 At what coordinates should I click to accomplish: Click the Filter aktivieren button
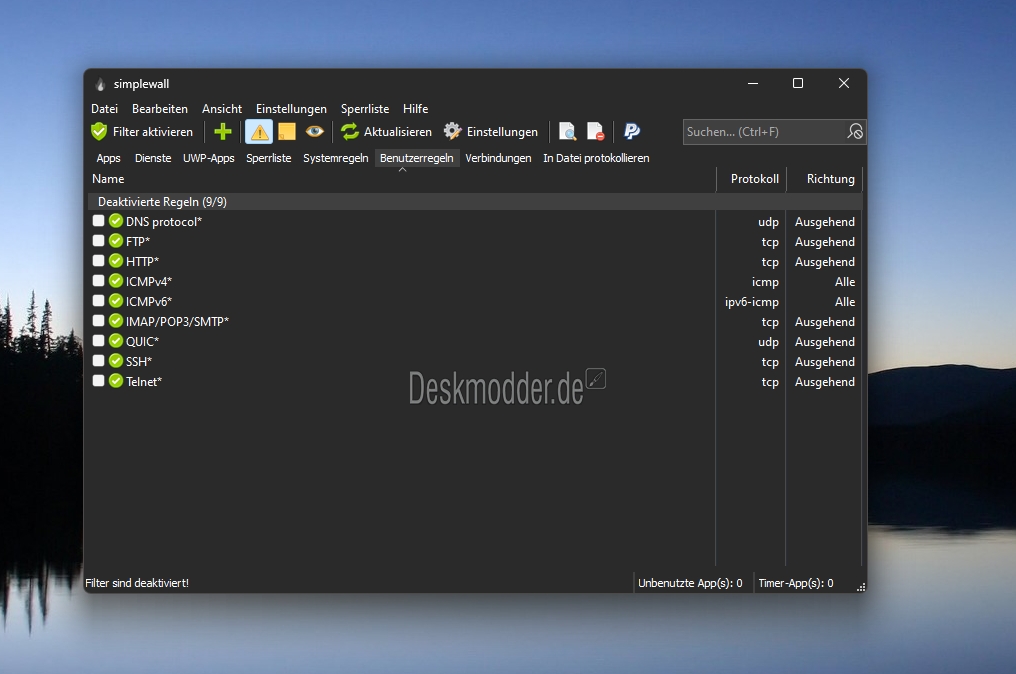(x=143, y=132)
